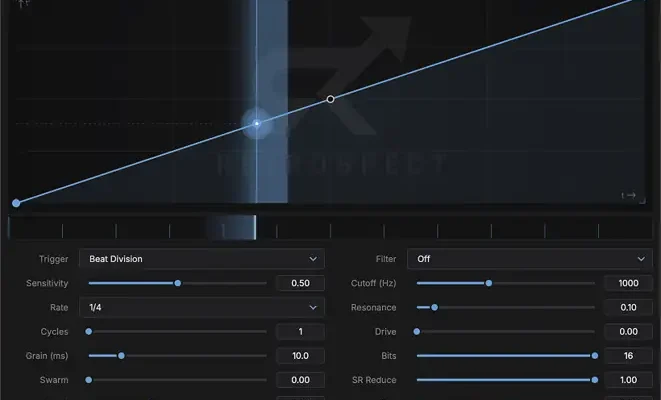Click the time axis arrow icon in graph corner
Image resolution: width=661 pixels, height=400 pixels.
pyautogui.click(x=628, y=195)
